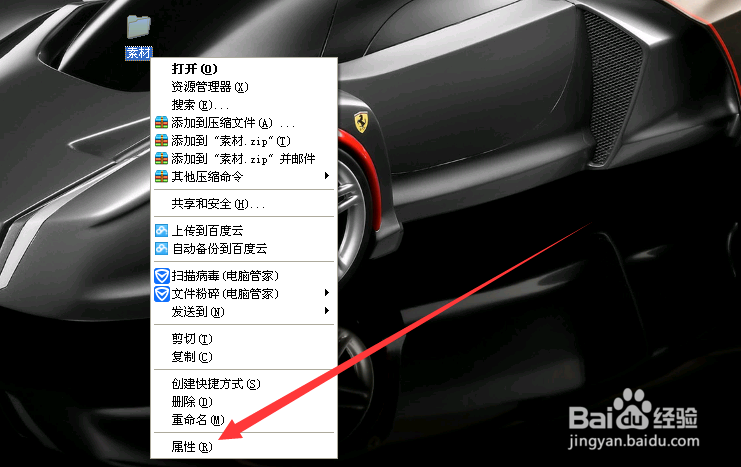The width and height of the screenshot is (741, 467).
Task: Click WinRAR icon beside 添加到压缩文件
Action: tap(162, 123)
